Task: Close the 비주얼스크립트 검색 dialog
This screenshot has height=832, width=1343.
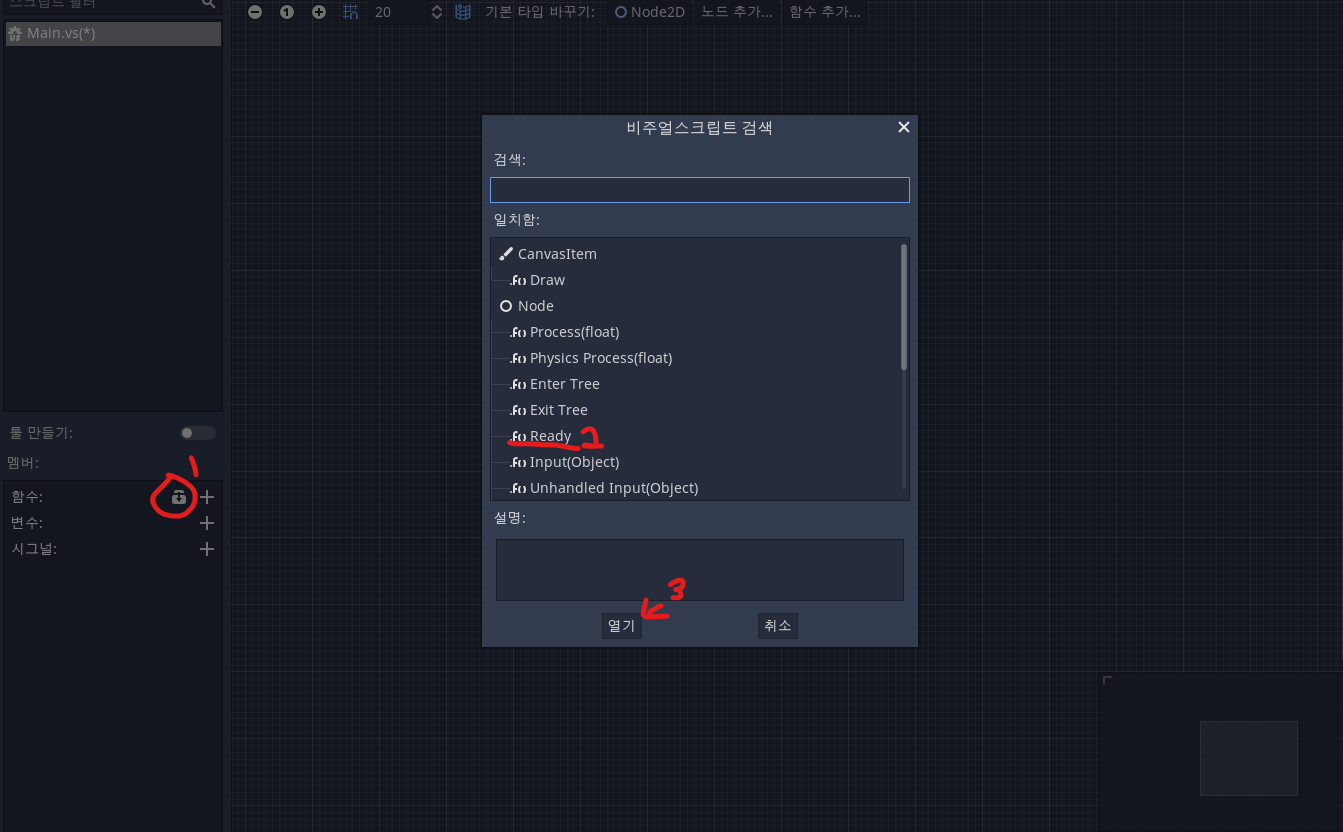Action: pyautogui.click(x=904, y=127)
